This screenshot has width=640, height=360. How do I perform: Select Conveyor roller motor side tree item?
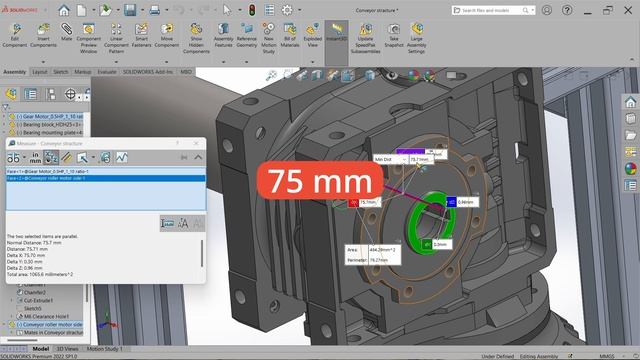tap(49, 324)
